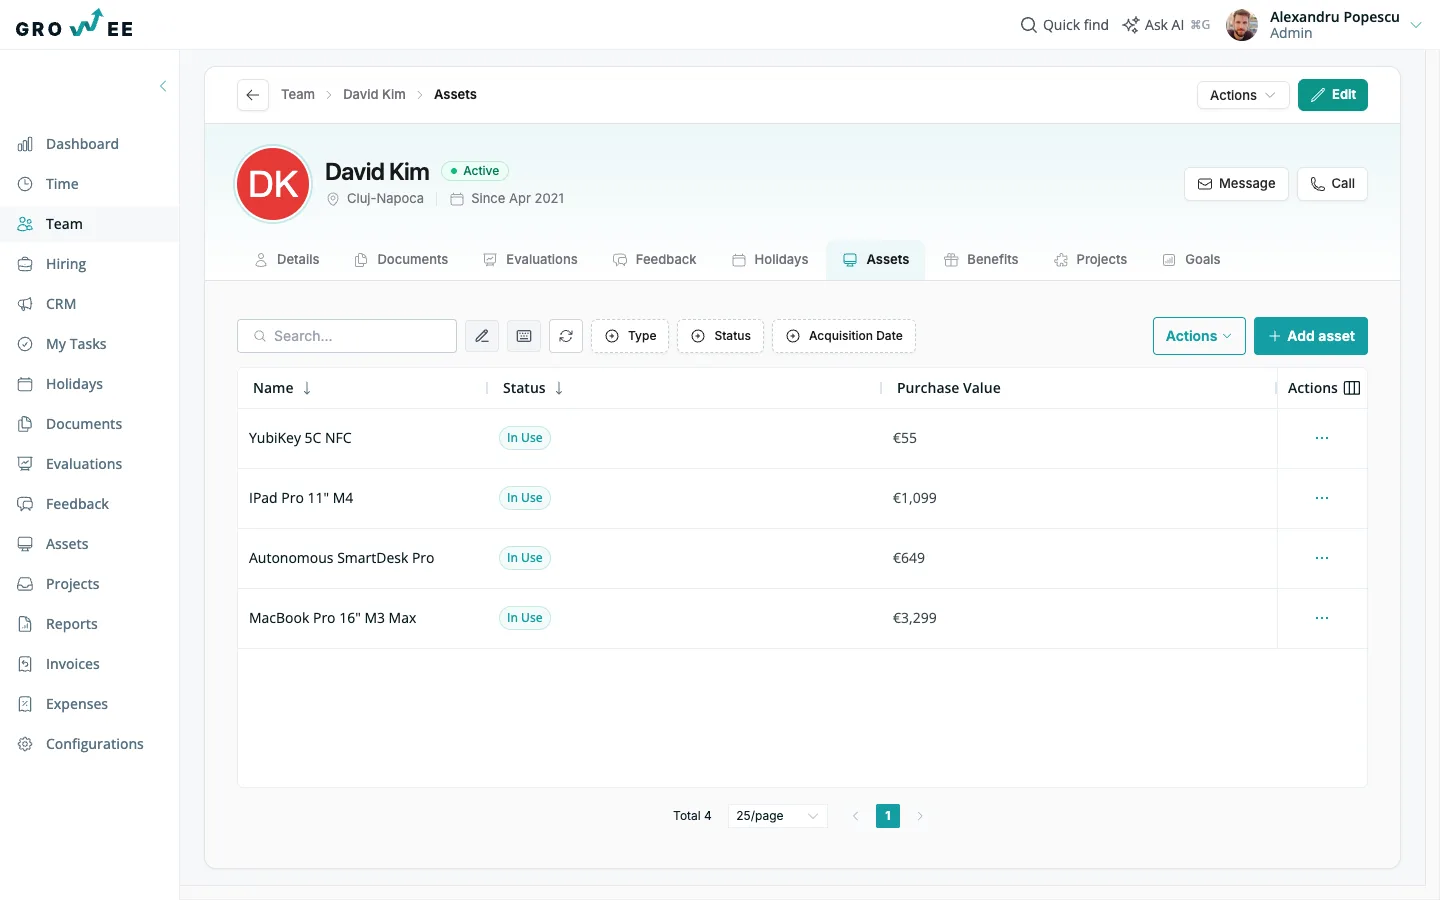1440x900 pixels.
Task: Open row actions menu for iPad Pro 11" M4
Action: [1322, 498]
